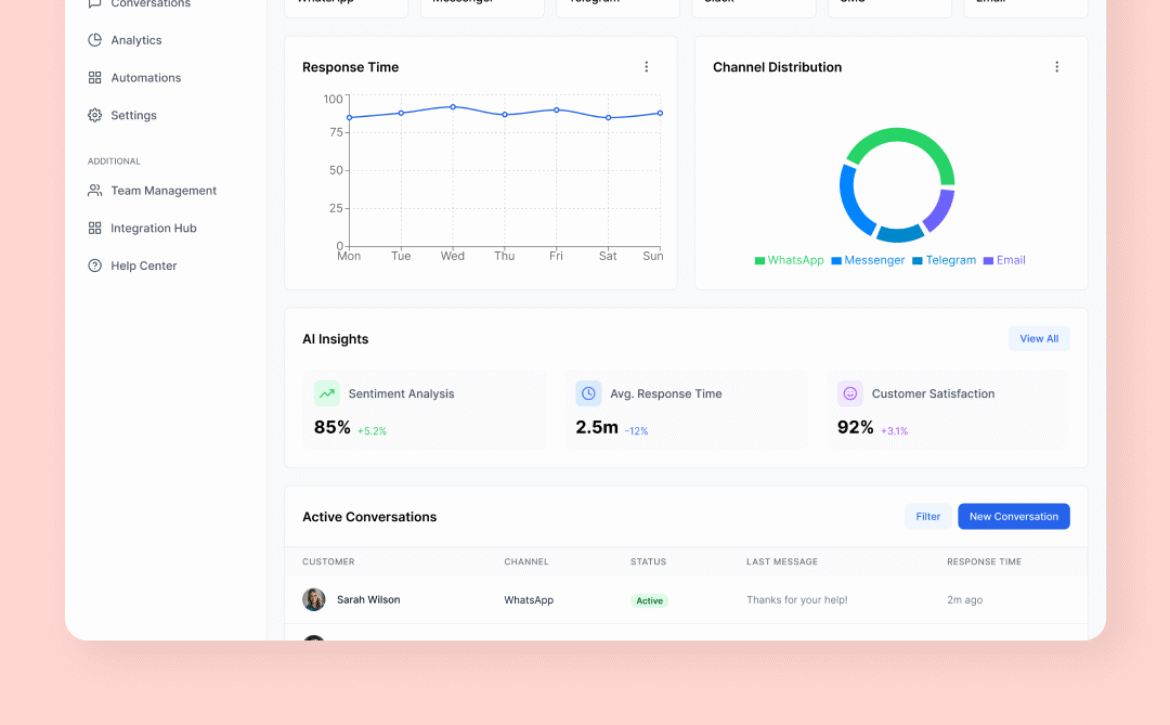Click the Analytics pie chart icon
The height and width of the screenshot is (725, 1170).
[x=95, y=40]
